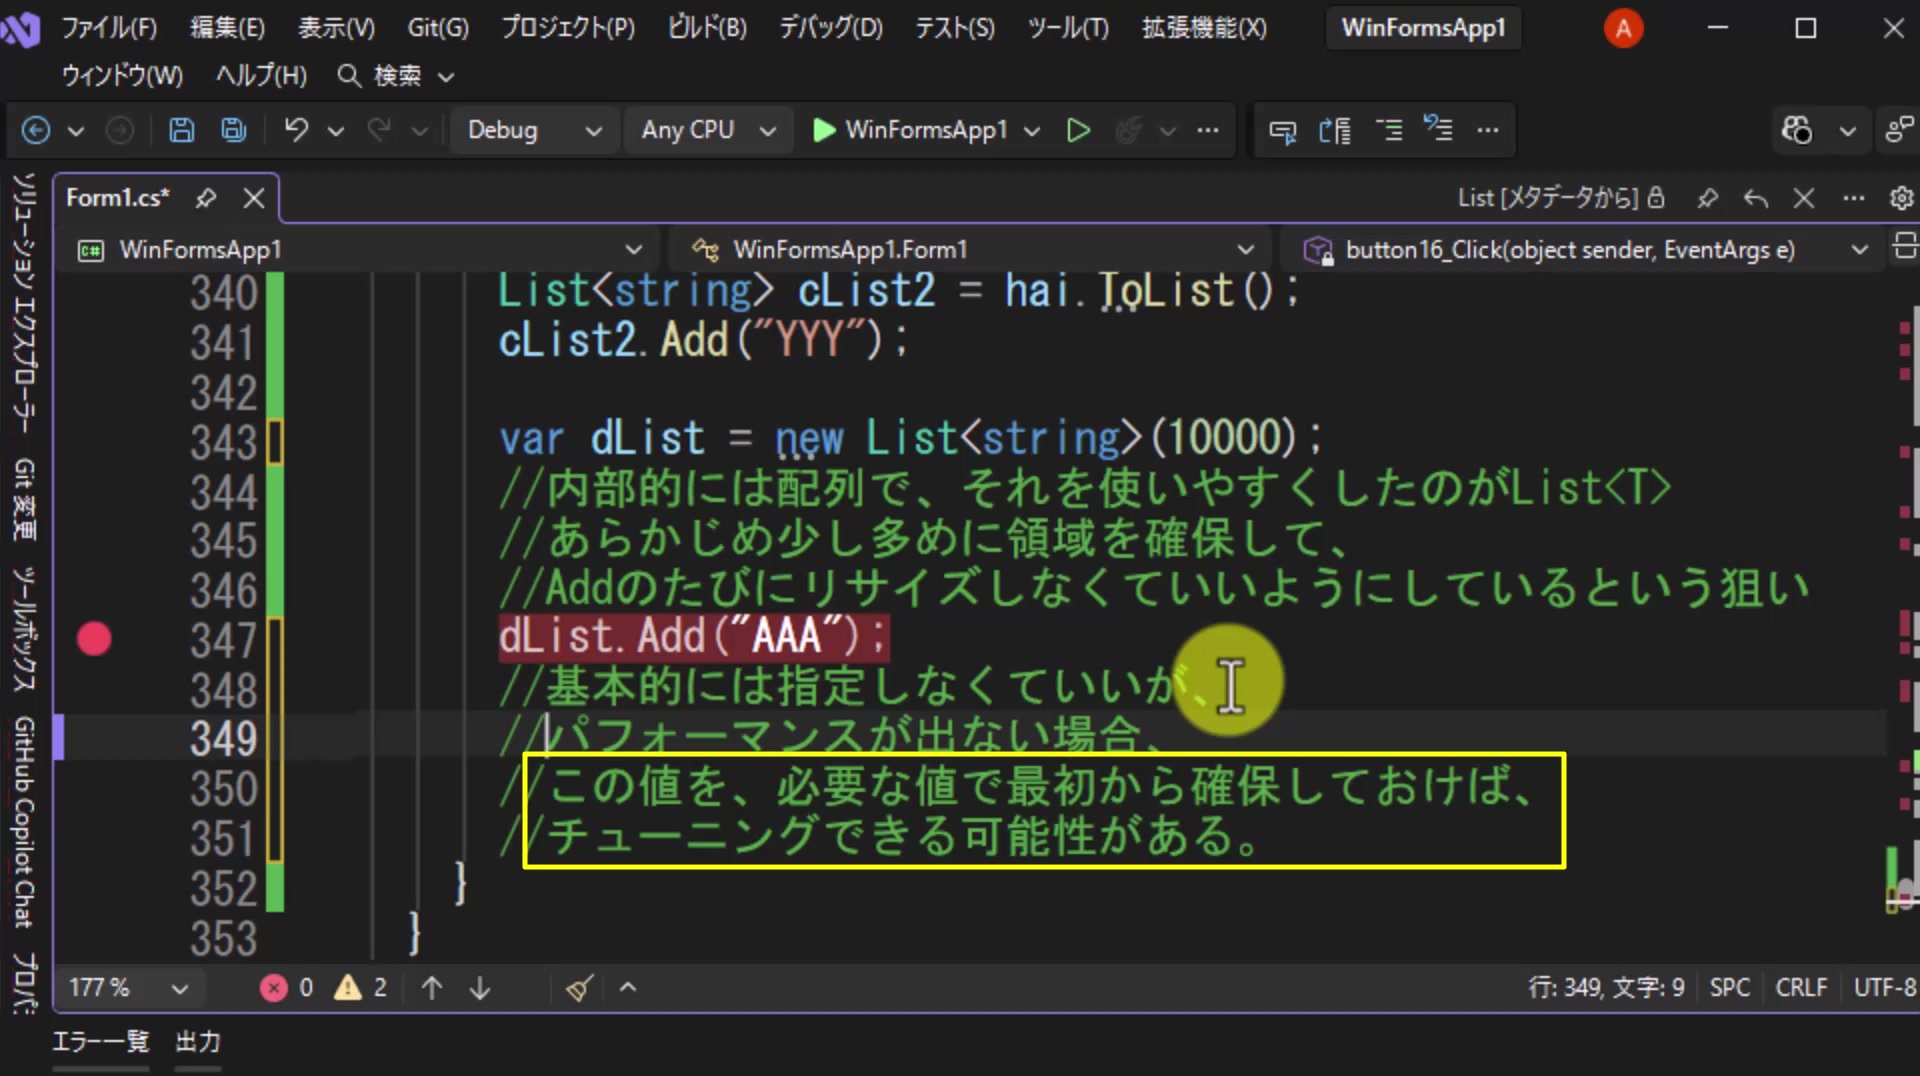Jump to the next issue with the down arrow

point(480,988)
